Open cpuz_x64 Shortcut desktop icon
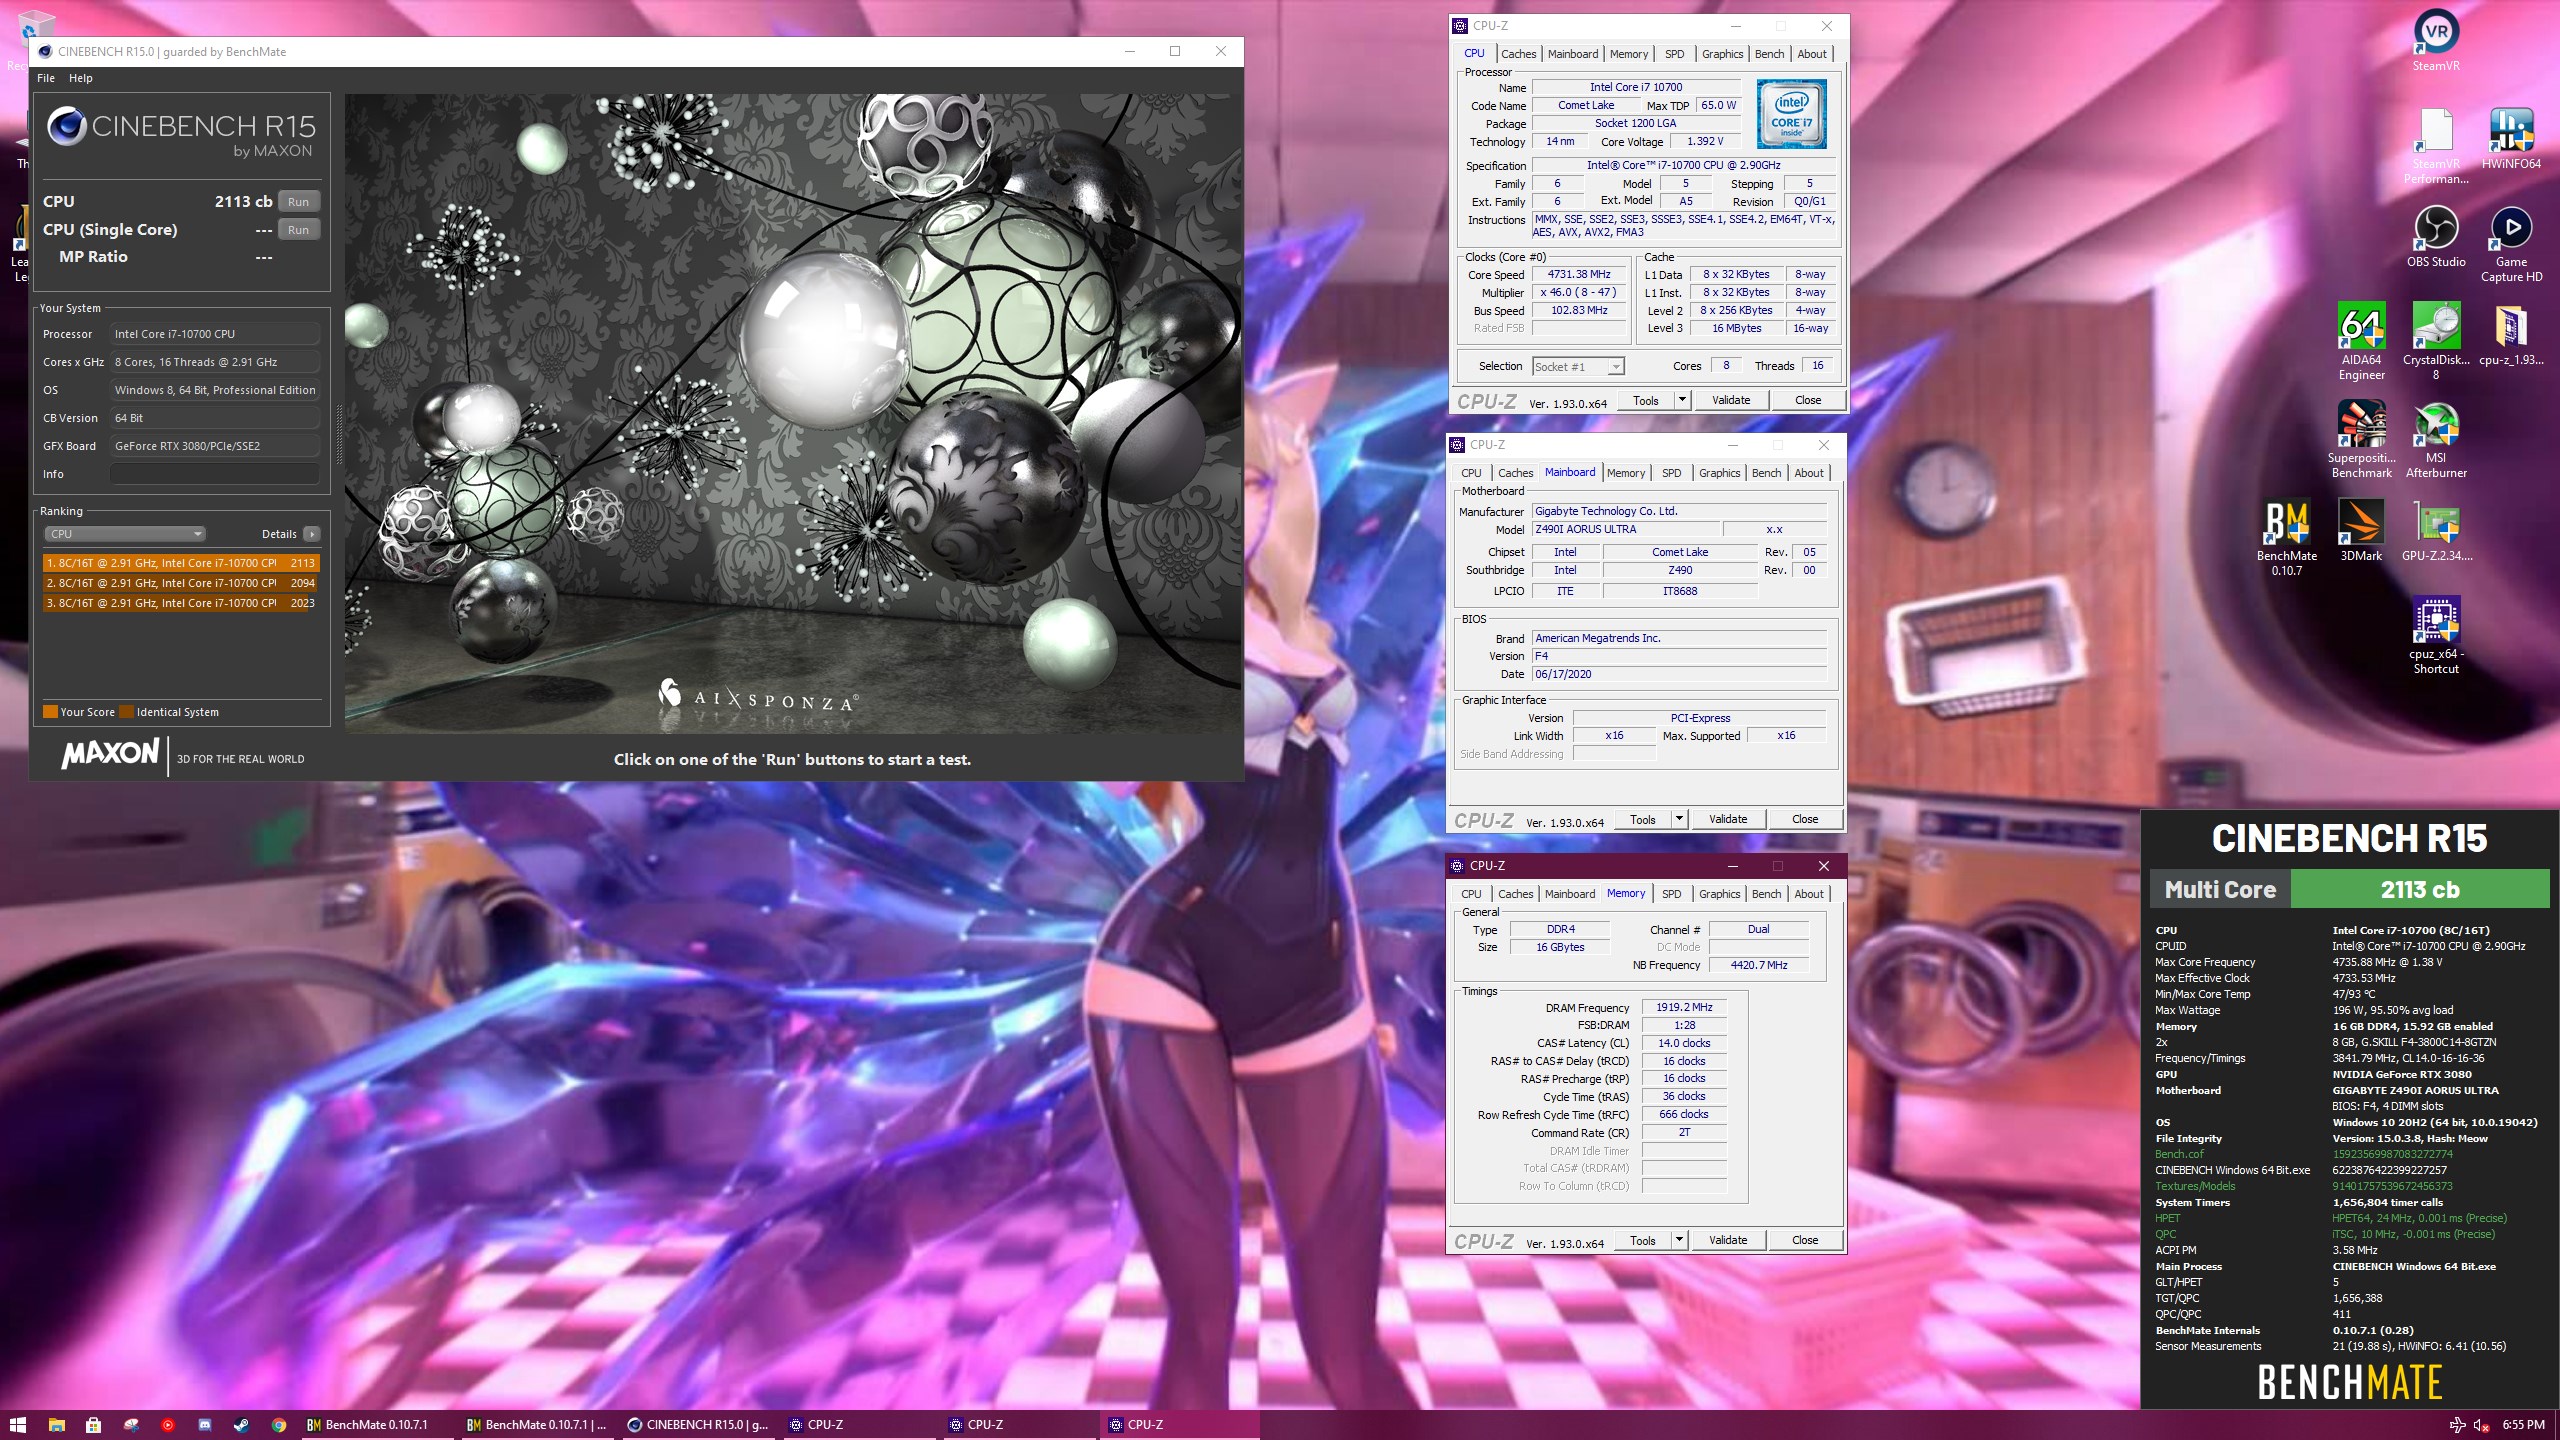Image resolution: width=2560 pixels, height=1440 pixels. tap(2436, 635)
